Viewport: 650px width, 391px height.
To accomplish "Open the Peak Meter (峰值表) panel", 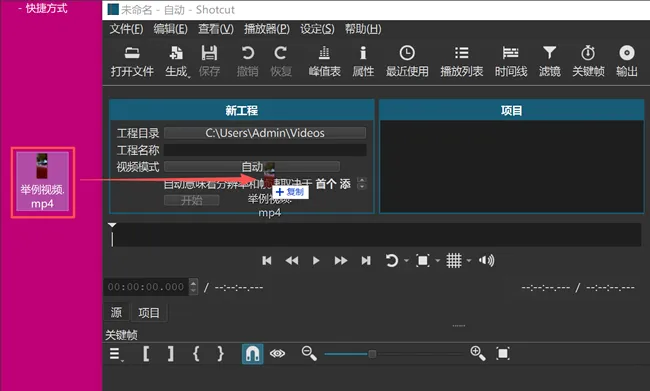I will click(324, 61).
